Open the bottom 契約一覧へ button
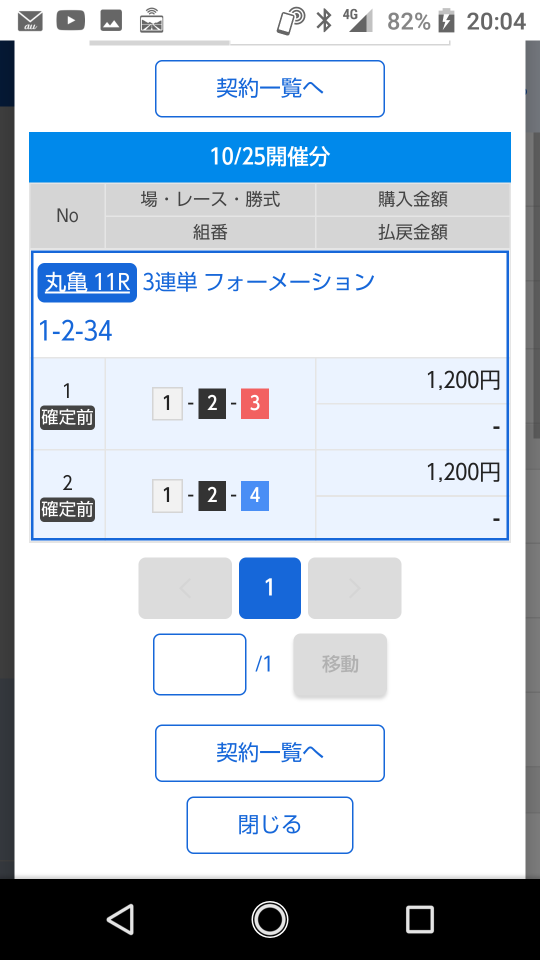This screenshot has width=540, height=960. 269,753
